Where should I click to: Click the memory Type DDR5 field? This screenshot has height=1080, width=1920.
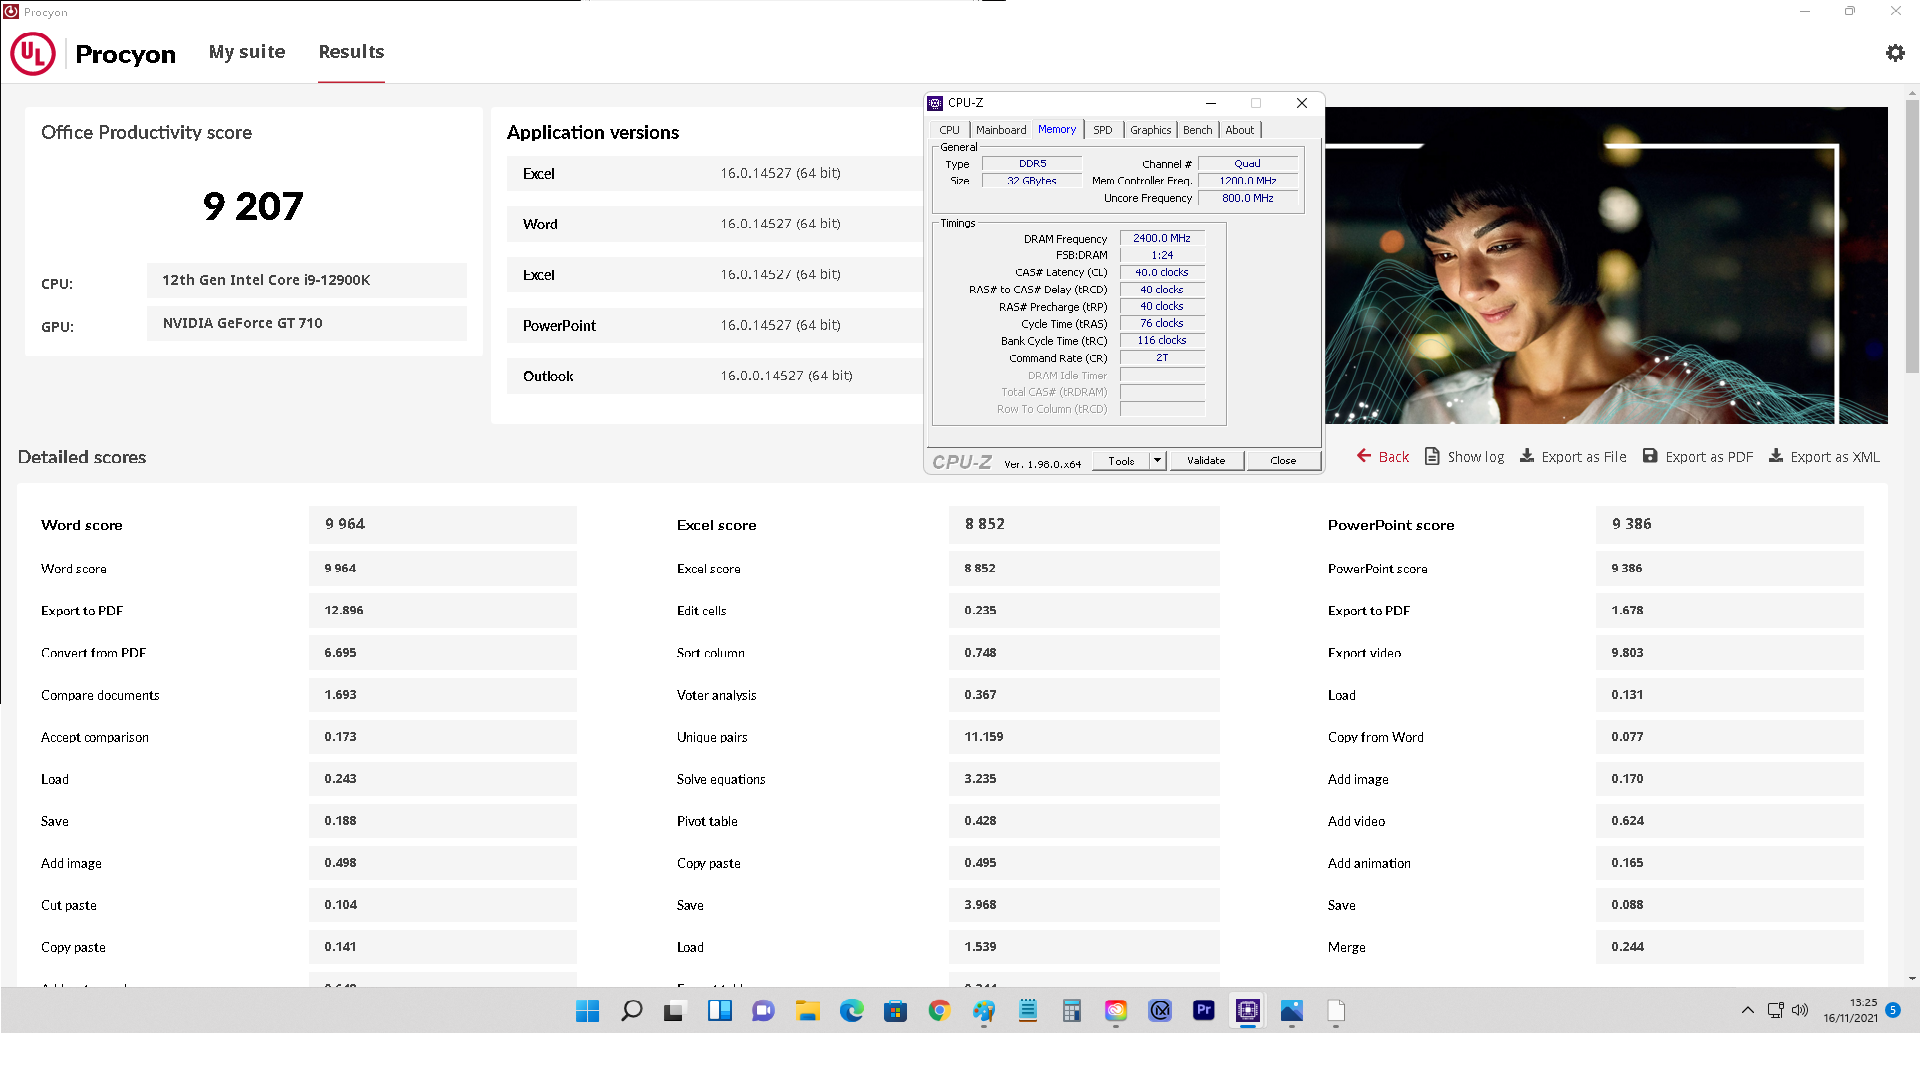point(1032,164)
